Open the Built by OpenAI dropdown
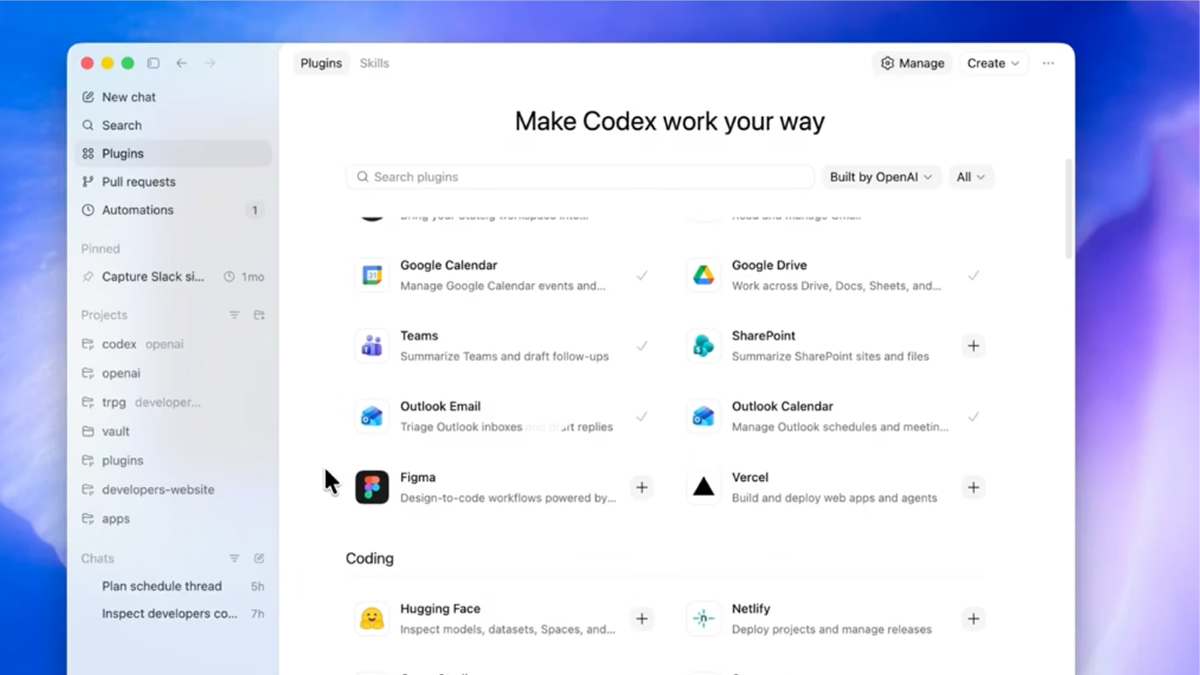The image size is (1200, 675). (881, 177)
